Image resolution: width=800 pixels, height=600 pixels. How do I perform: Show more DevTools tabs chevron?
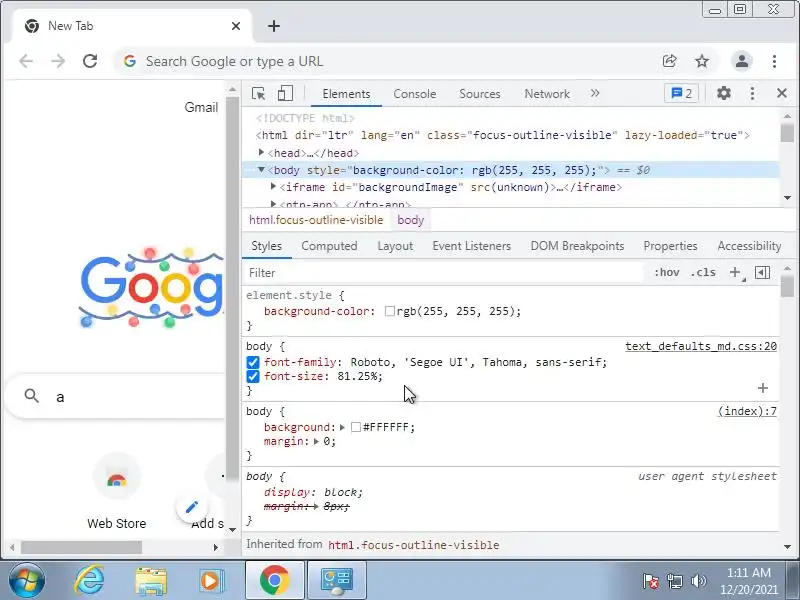[594, 93]
